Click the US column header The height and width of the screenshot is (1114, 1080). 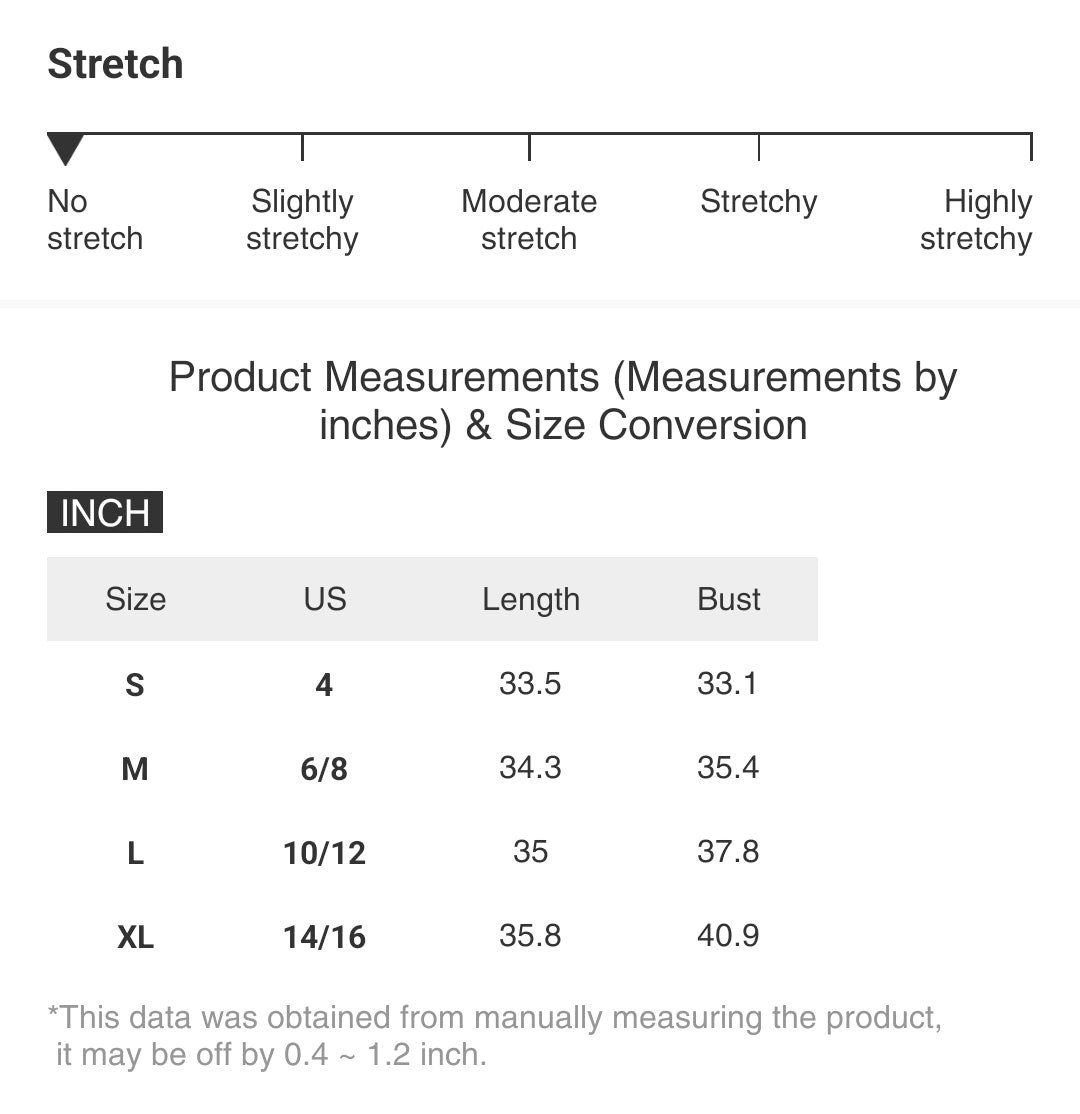click(325, 599)
